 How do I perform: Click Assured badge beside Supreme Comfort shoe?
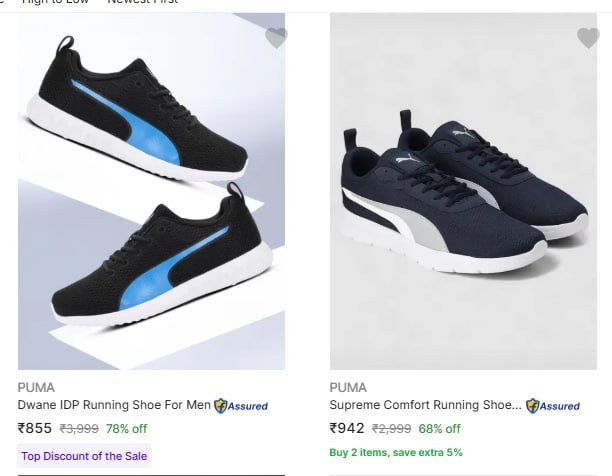click(x=553, y=406)
